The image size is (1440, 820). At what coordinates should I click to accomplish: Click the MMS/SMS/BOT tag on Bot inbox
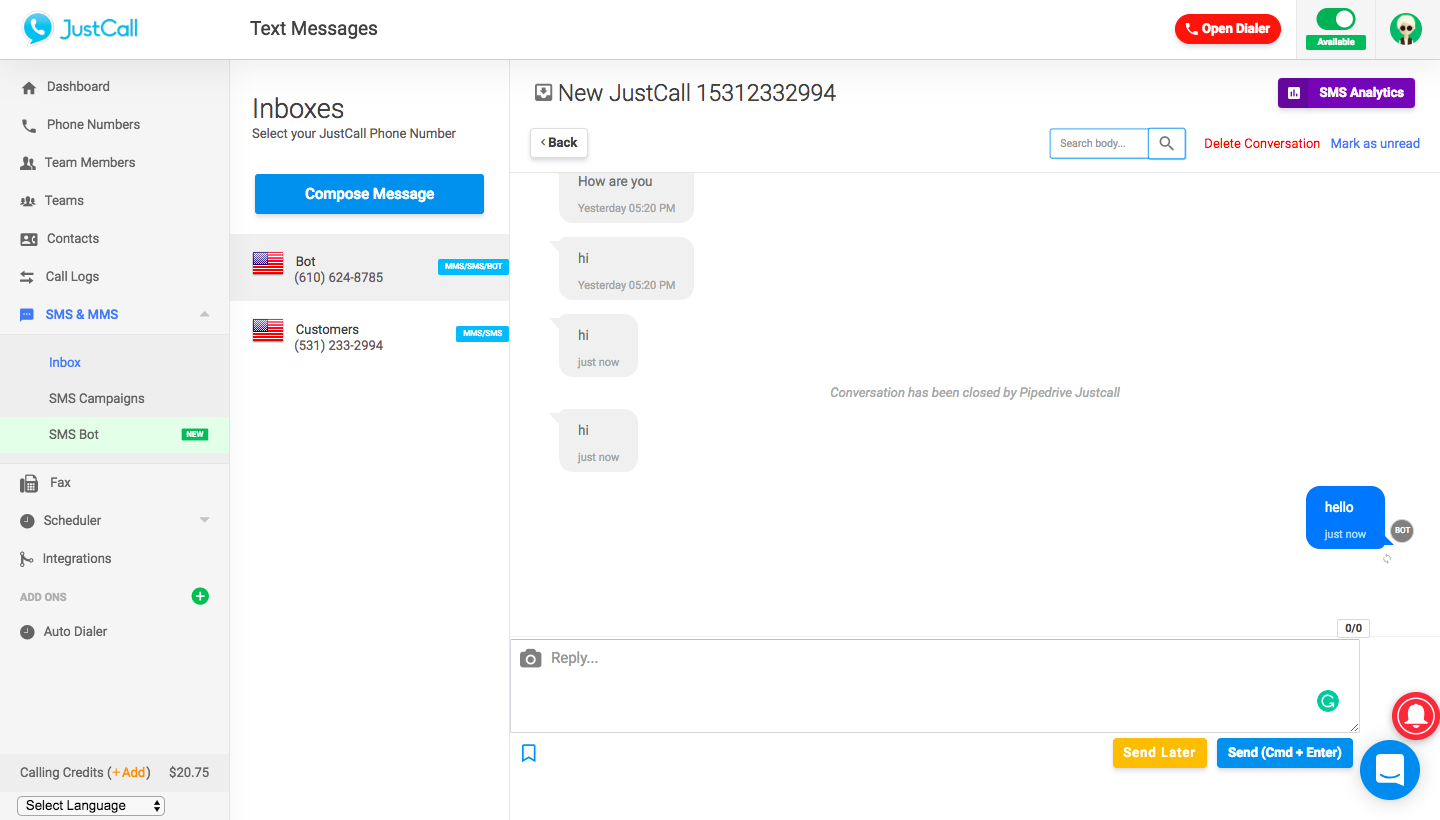pyautogui.click(x=473, y=267)
